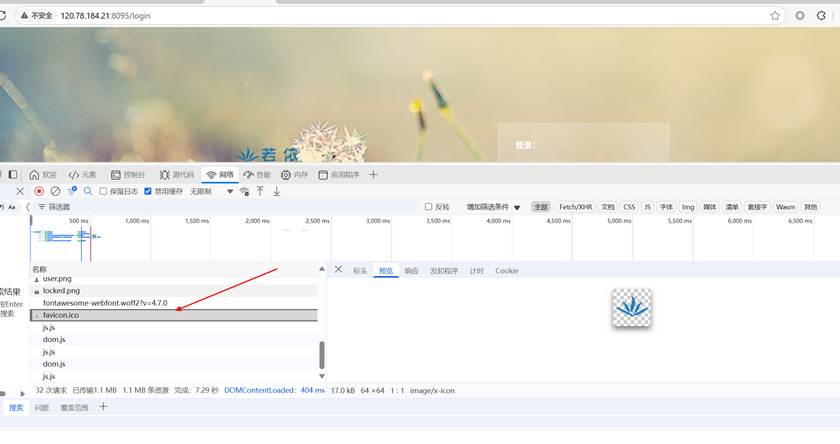This screenshot has width=840, height=444.
Task: Filter requests by 清单 manifest
Action: point(732,207)
